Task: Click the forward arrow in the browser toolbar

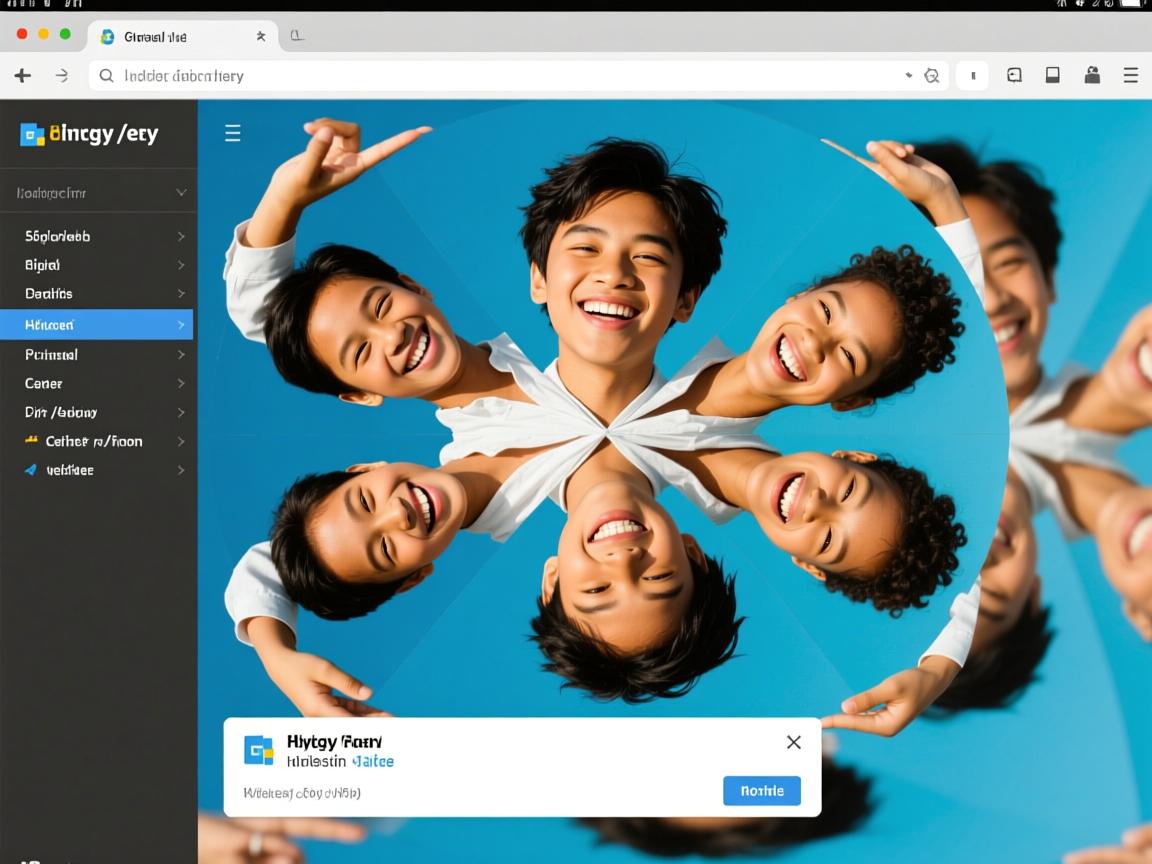Action: (62, 76)
